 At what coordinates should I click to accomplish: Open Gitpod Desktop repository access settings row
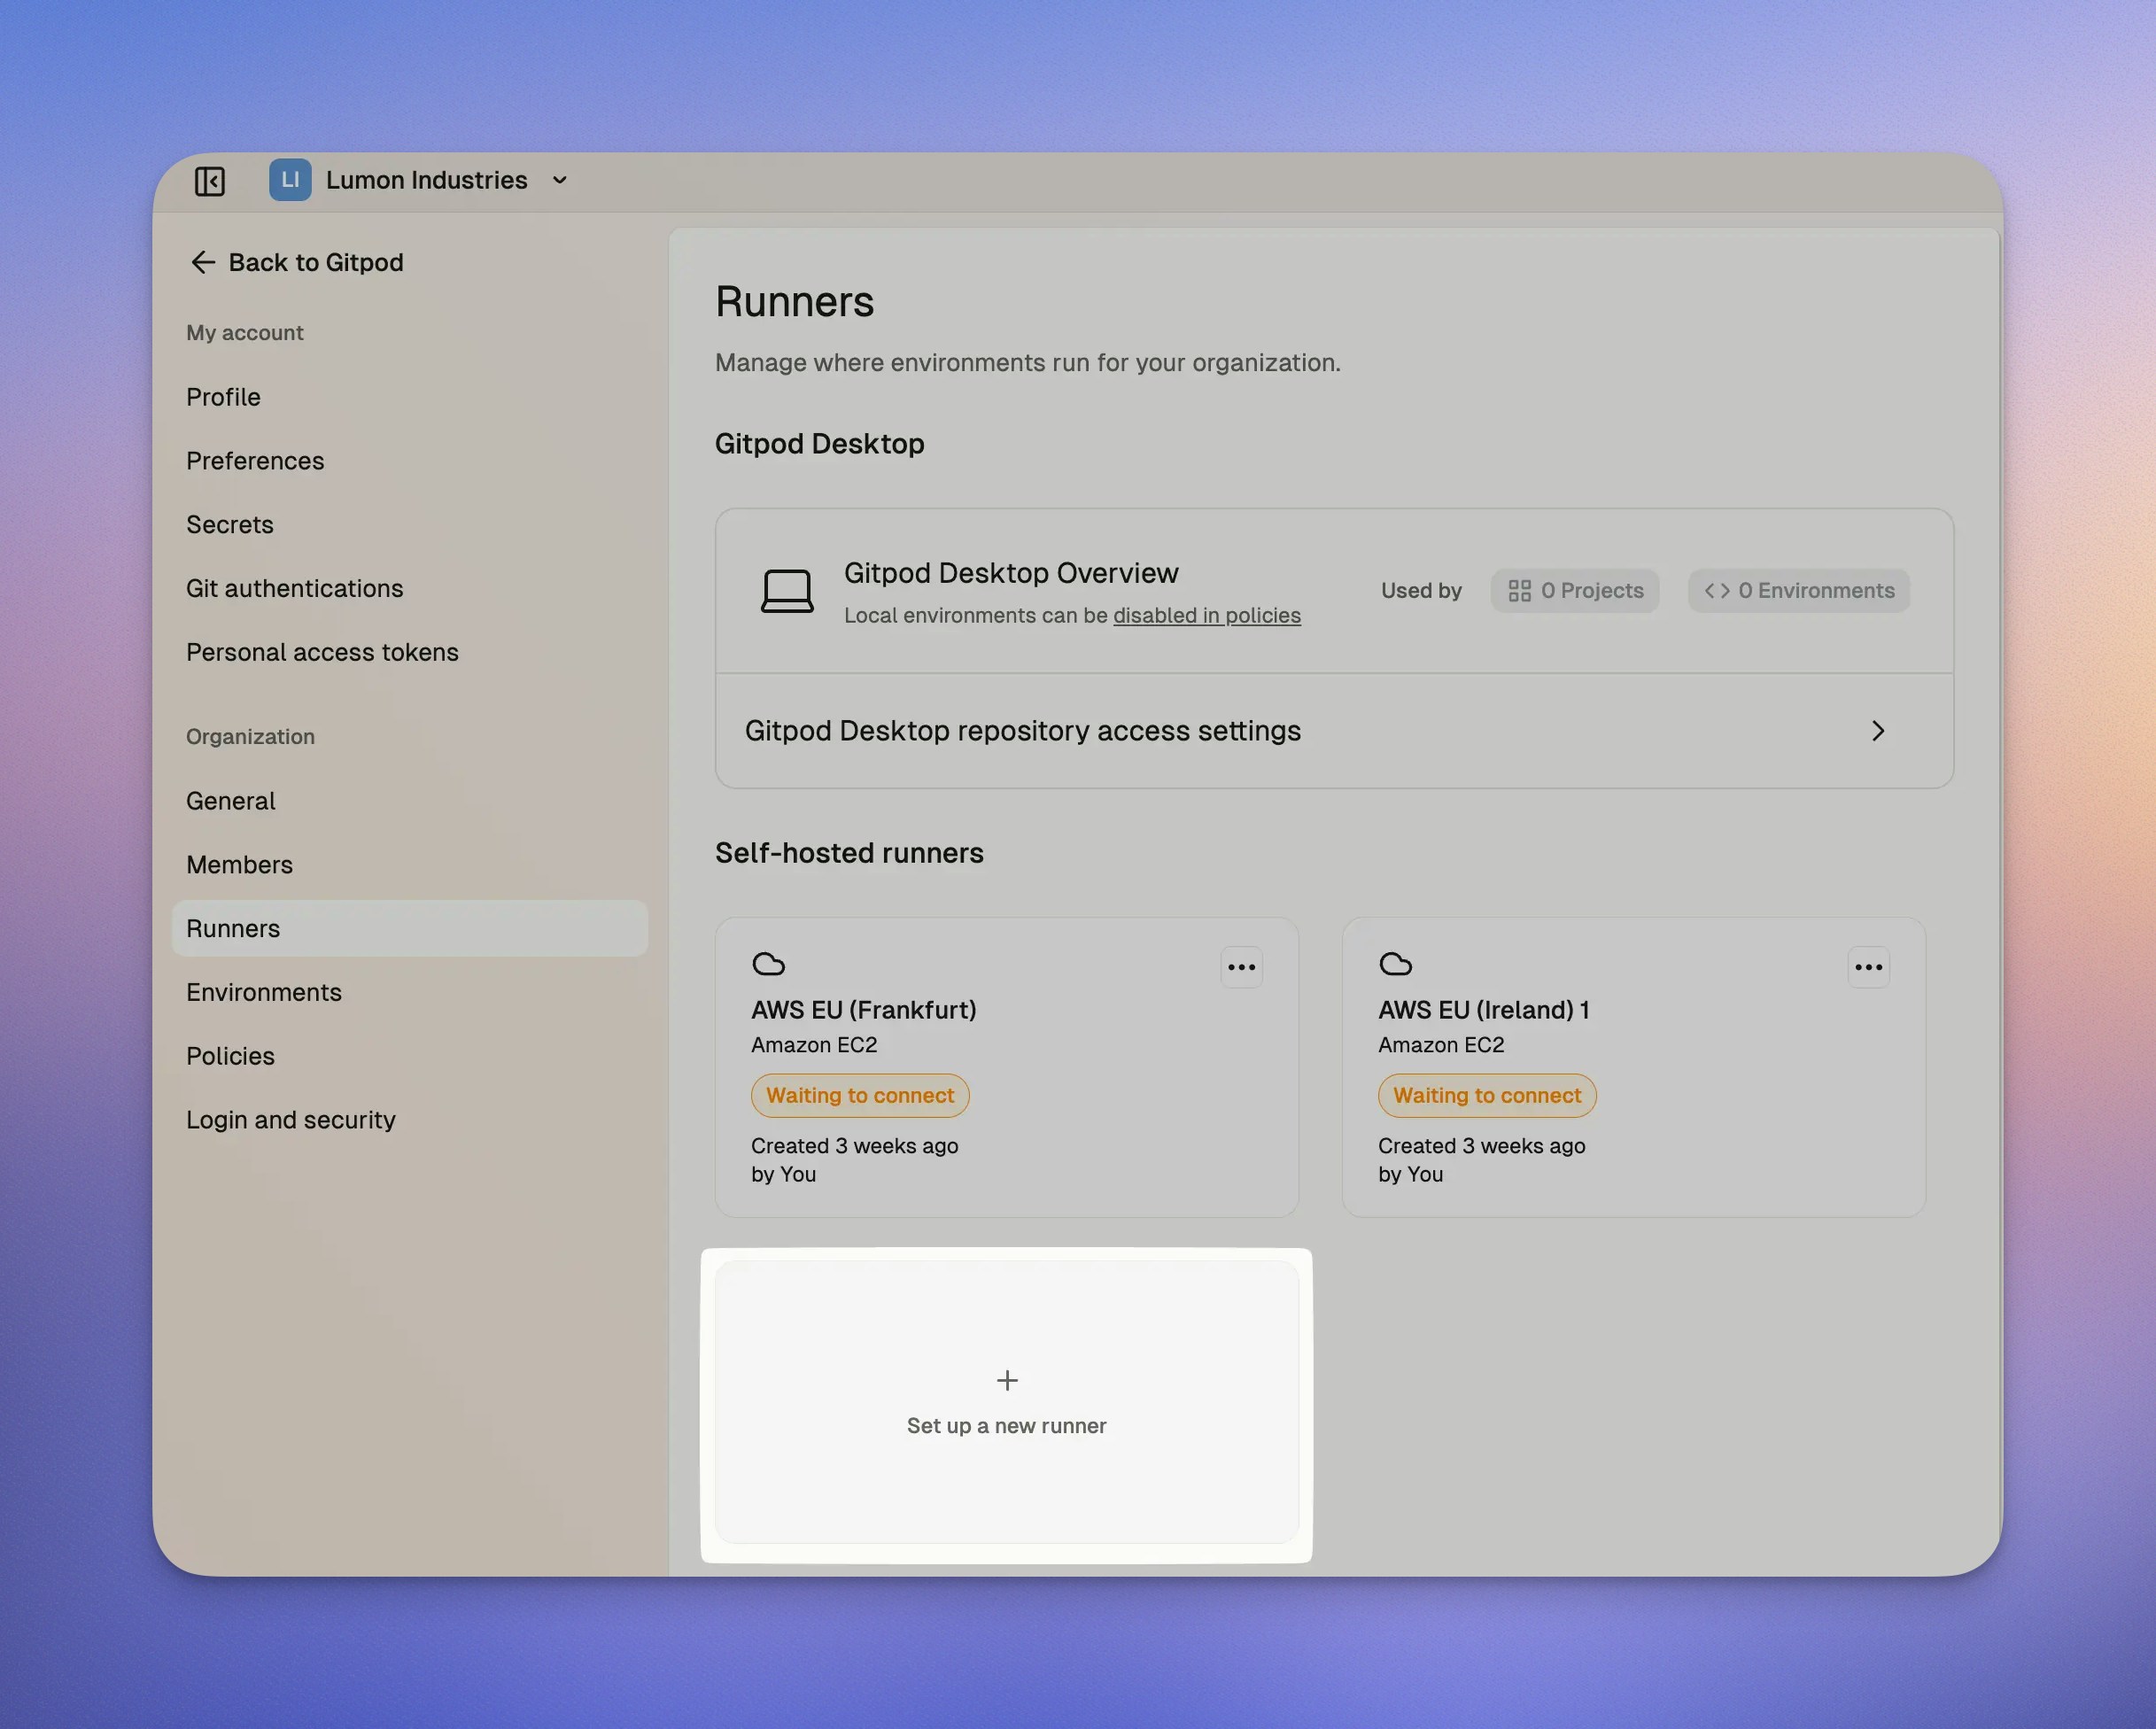pos(1022,731)
